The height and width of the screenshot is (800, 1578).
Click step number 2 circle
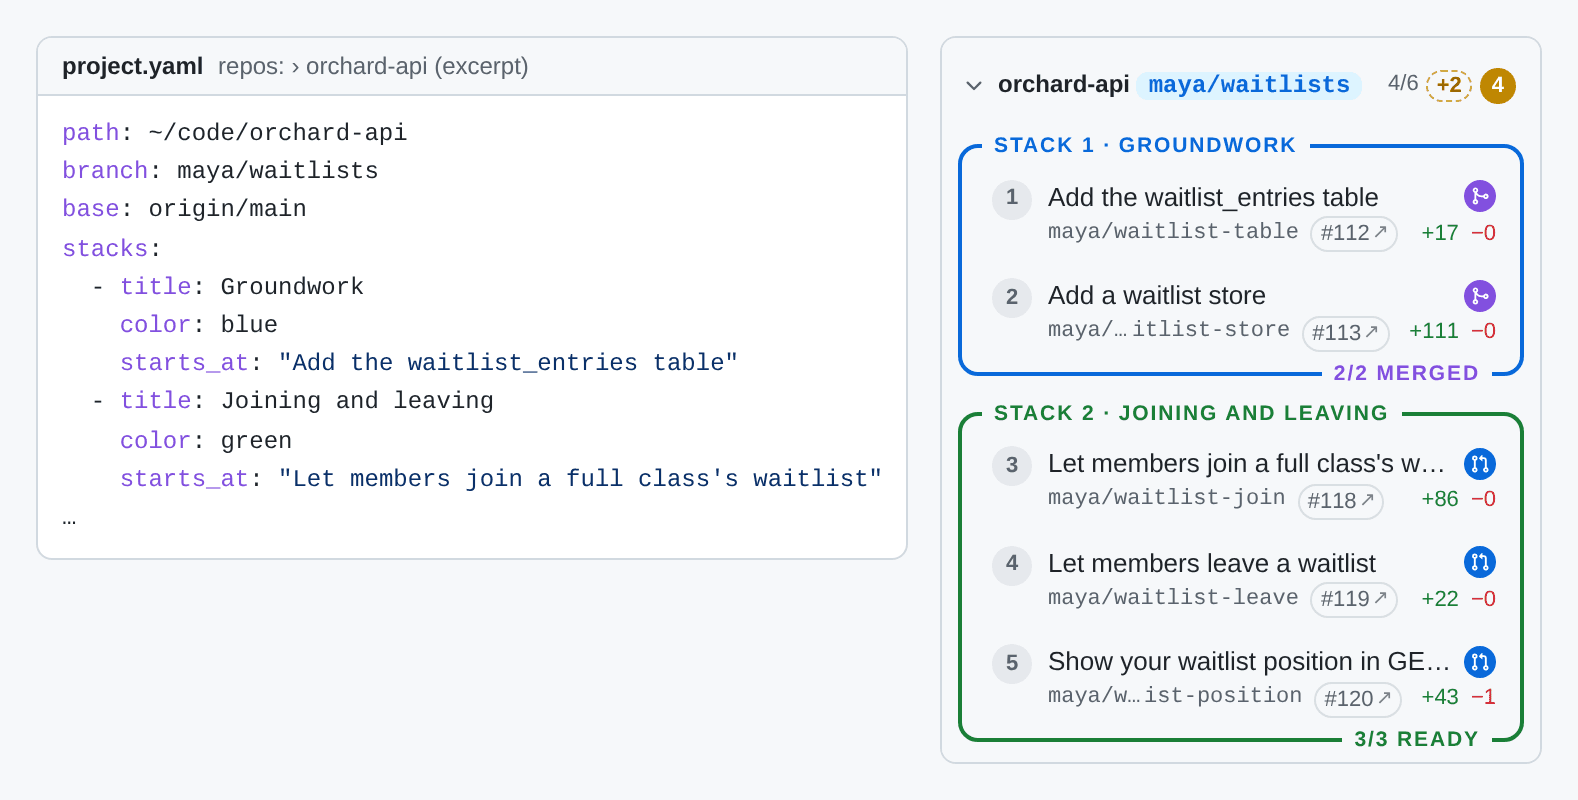coord(1012,297)
